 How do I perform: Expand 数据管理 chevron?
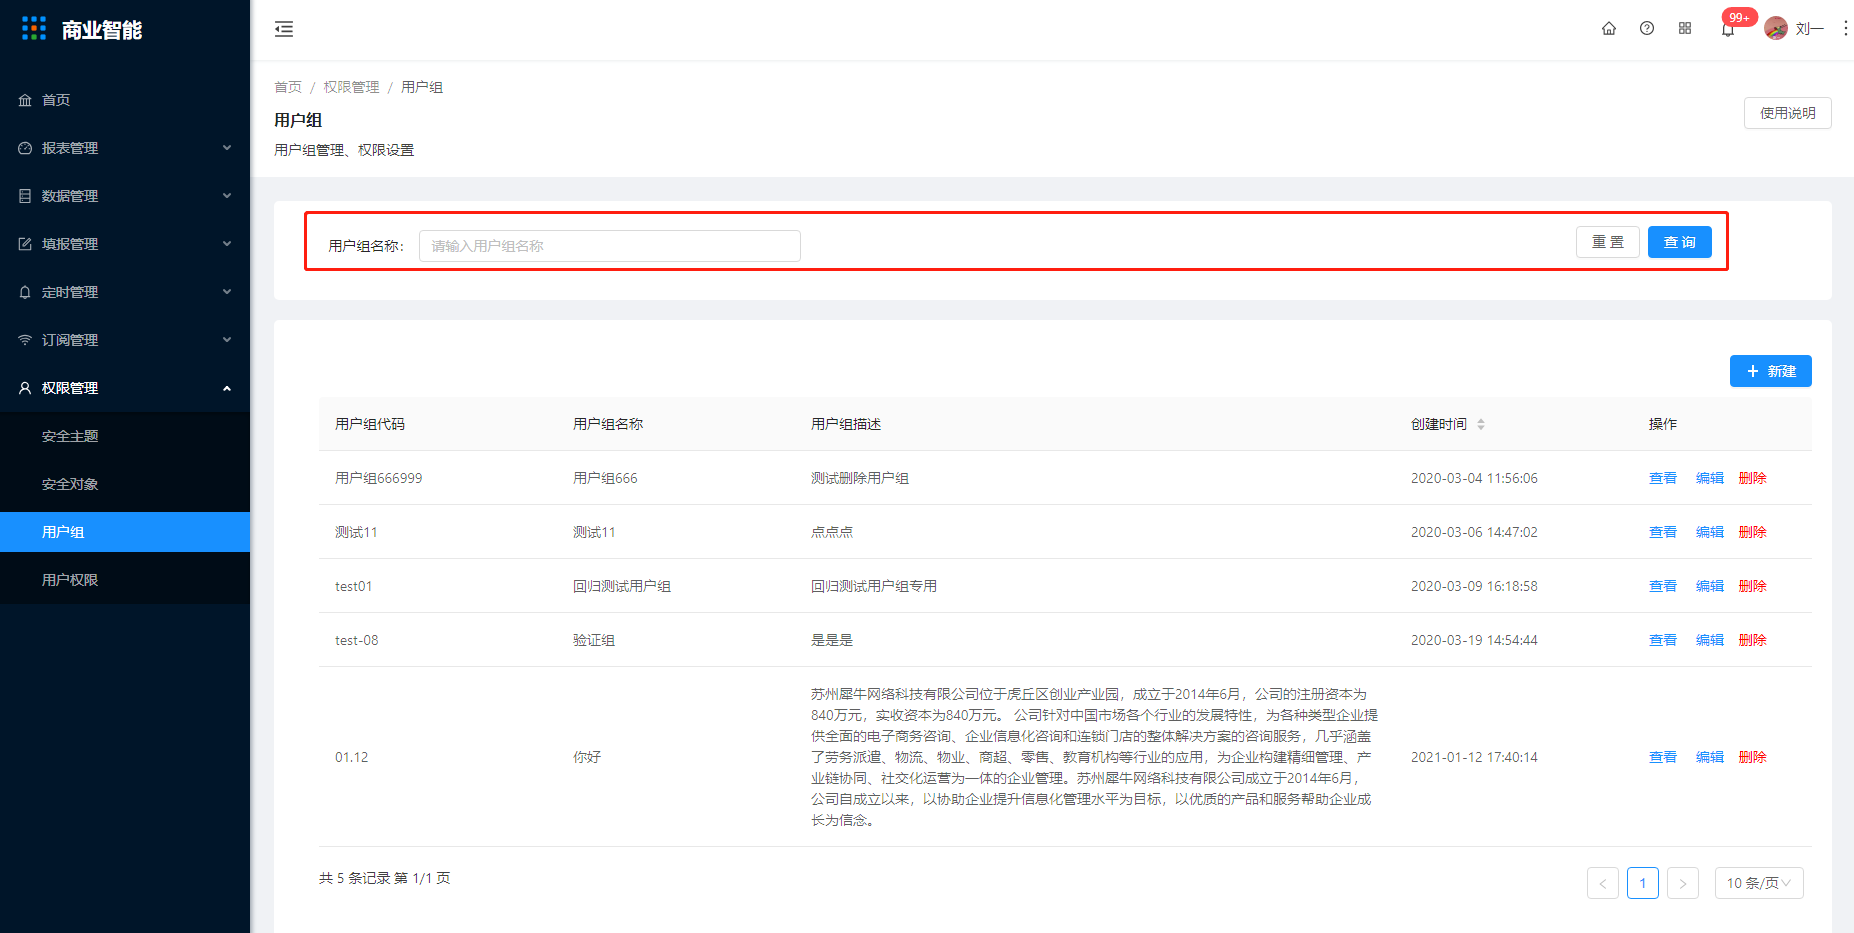227,196
